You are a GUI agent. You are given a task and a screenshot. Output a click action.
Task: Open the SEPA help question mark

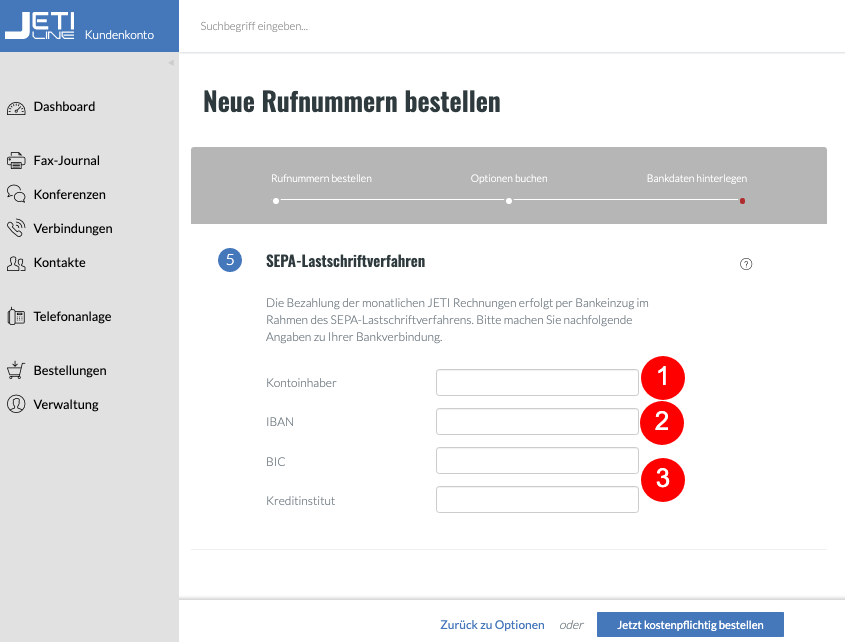(x=746, y=264)
